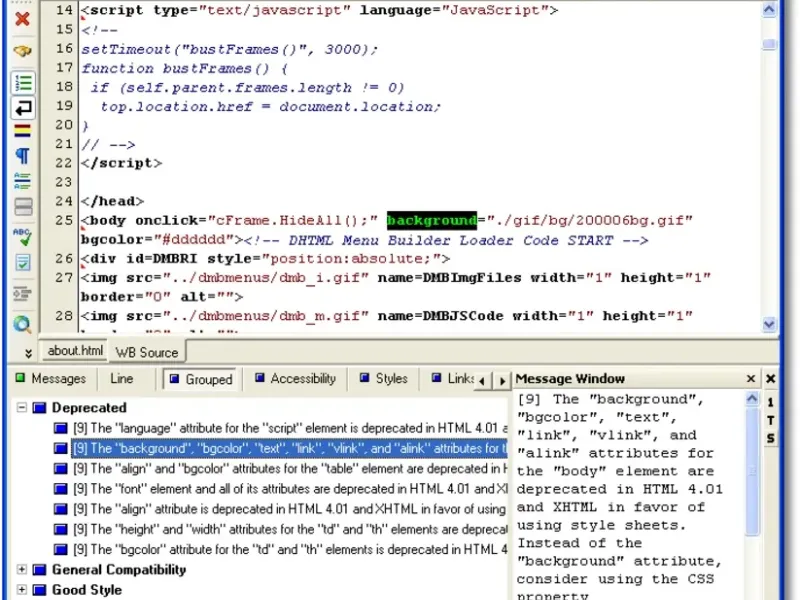Select the Good Style group label
This screenshot has height=600, width=800.
pyautogui.click(x=87, y=590)
